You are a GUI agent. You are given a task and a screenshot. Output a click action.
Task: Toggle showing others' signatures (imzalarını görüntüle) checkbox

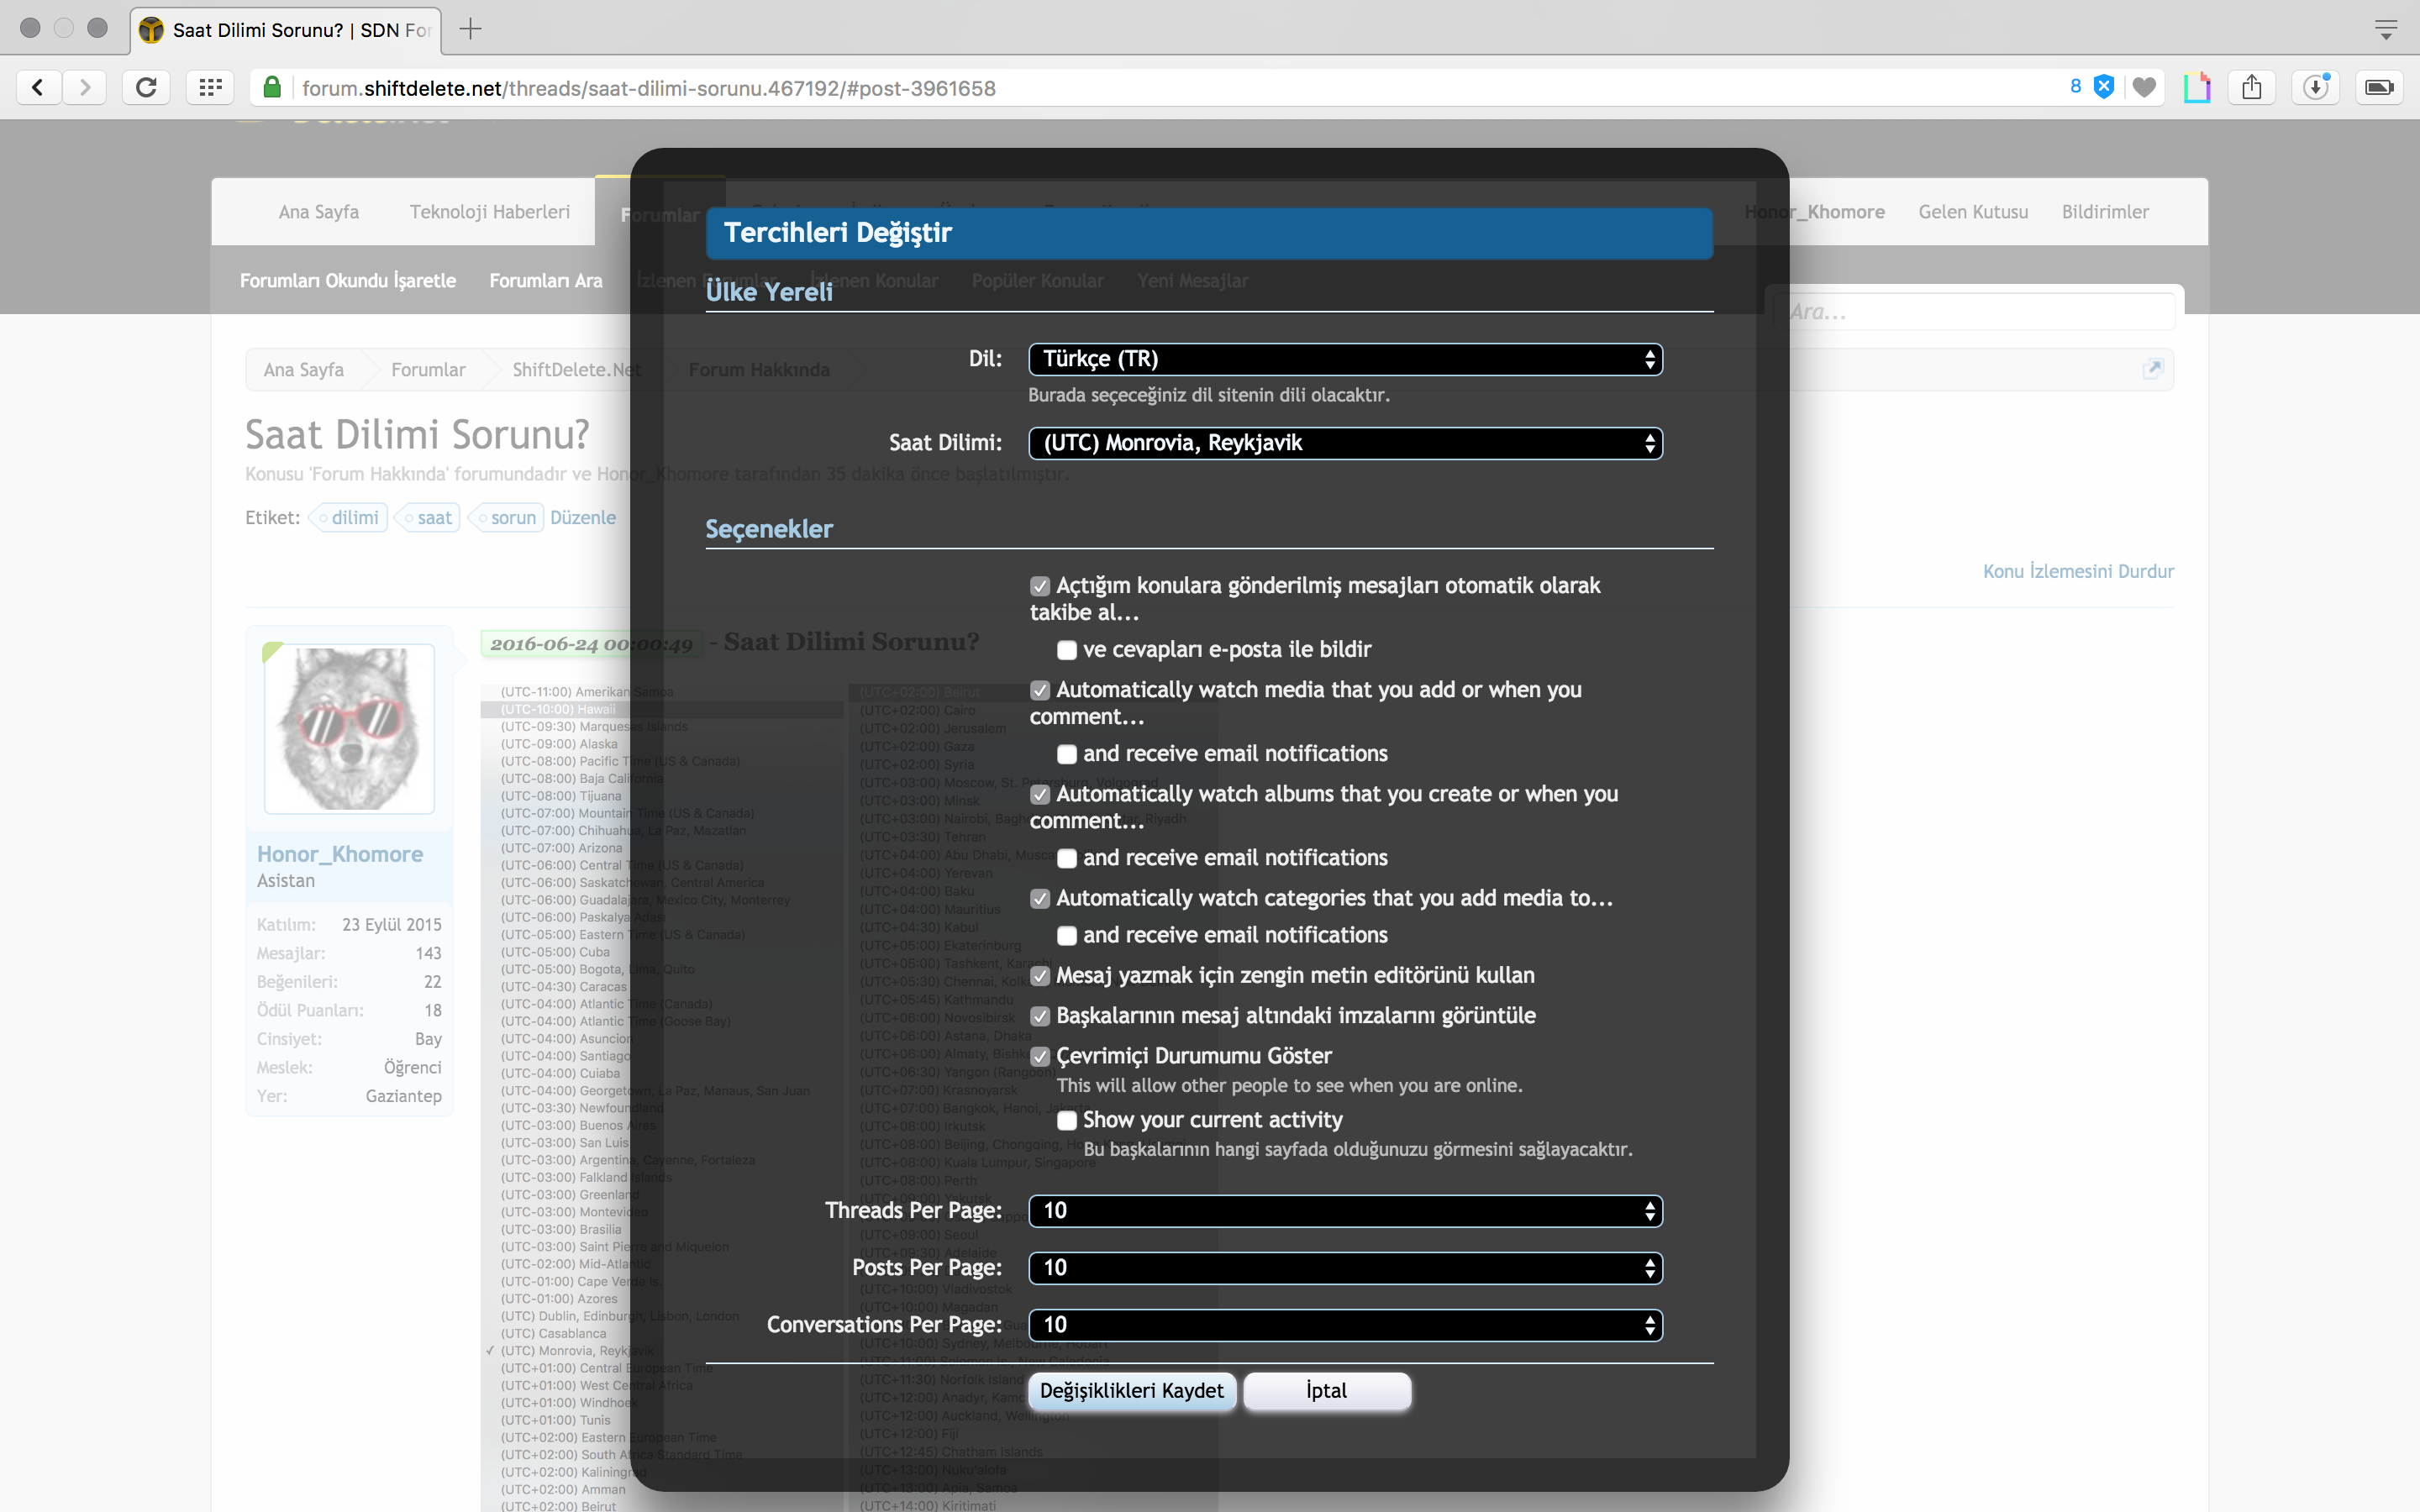pos(1040,1016)
